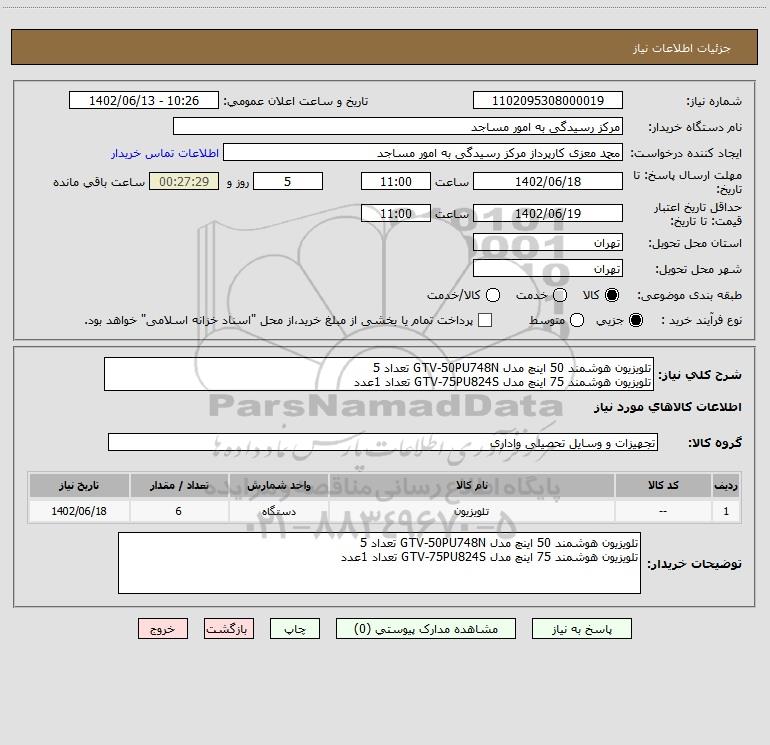Click buyer notes text area
This screenshot has height=745, width=770.
point(379,563)
